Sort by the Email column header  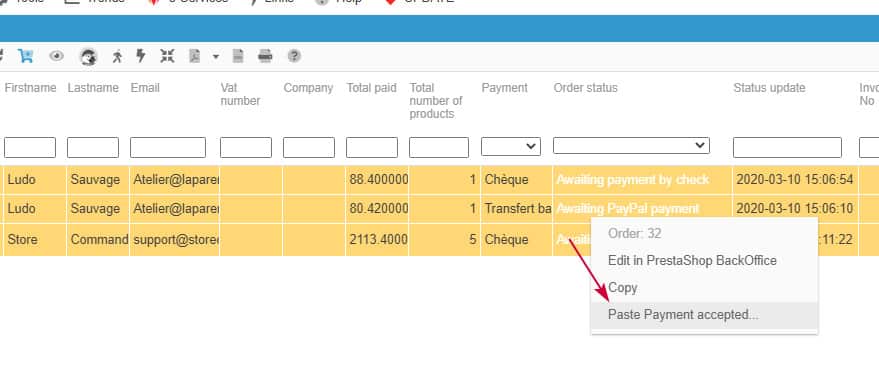[145, 88]
